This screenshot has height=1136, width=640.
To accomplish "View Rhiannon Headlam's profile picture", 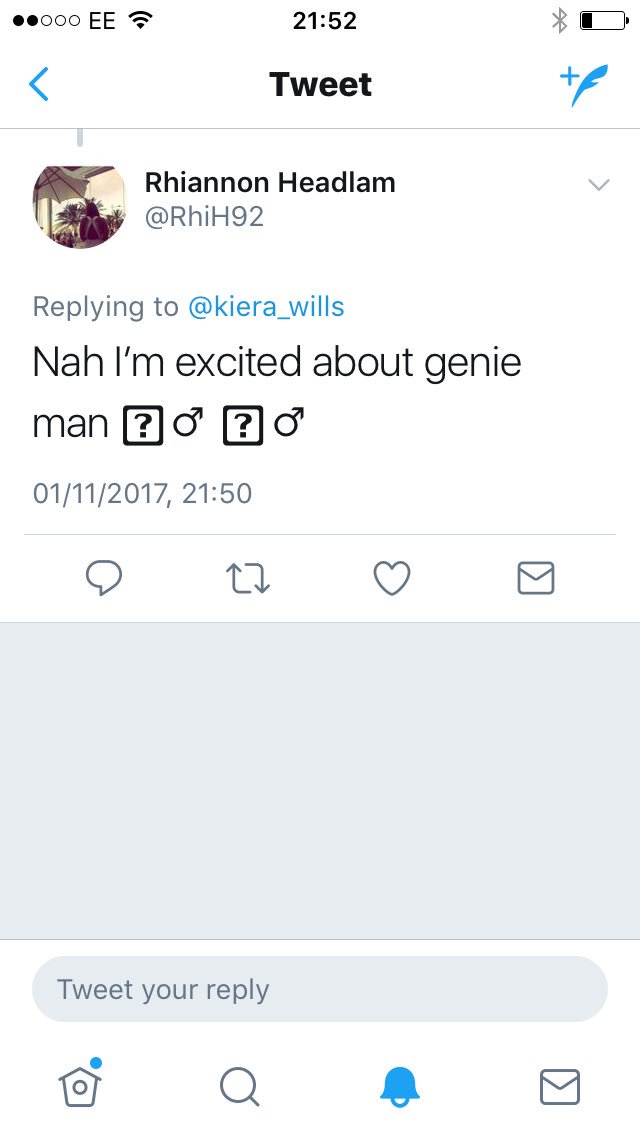I will [80, 206].
